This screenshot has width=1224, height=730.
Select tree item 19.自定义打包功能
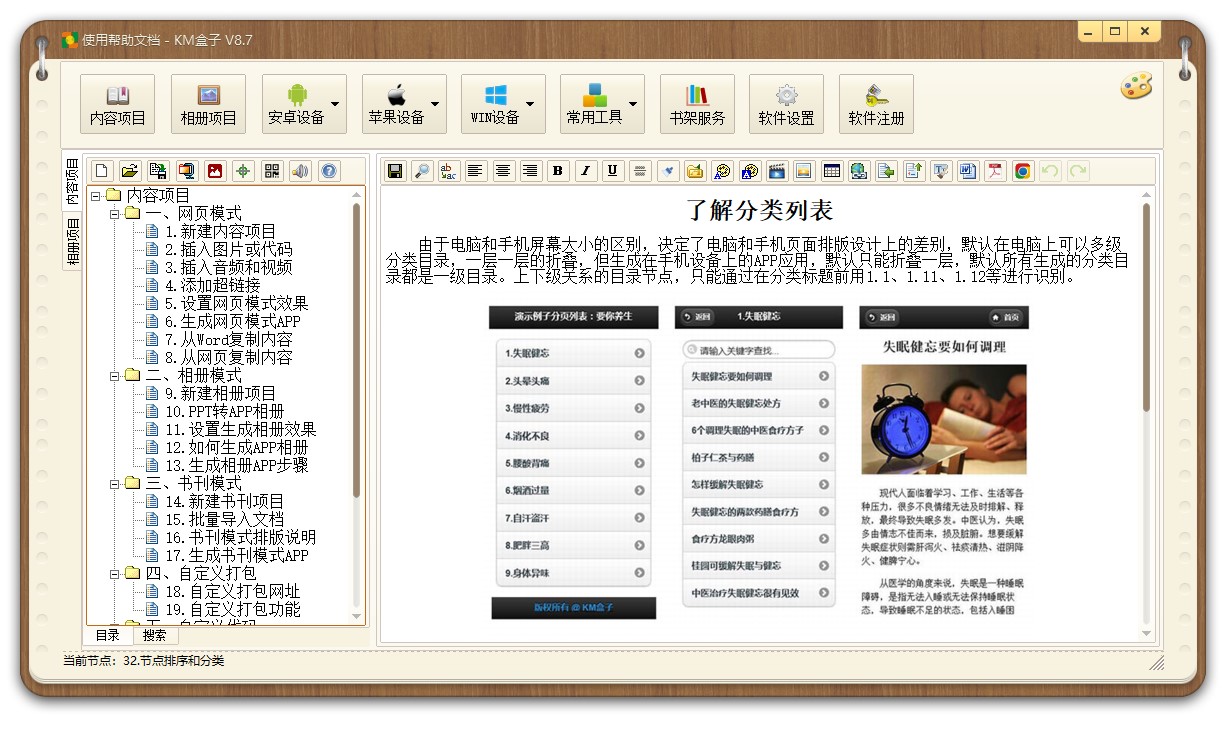click(x=231, y=609)
